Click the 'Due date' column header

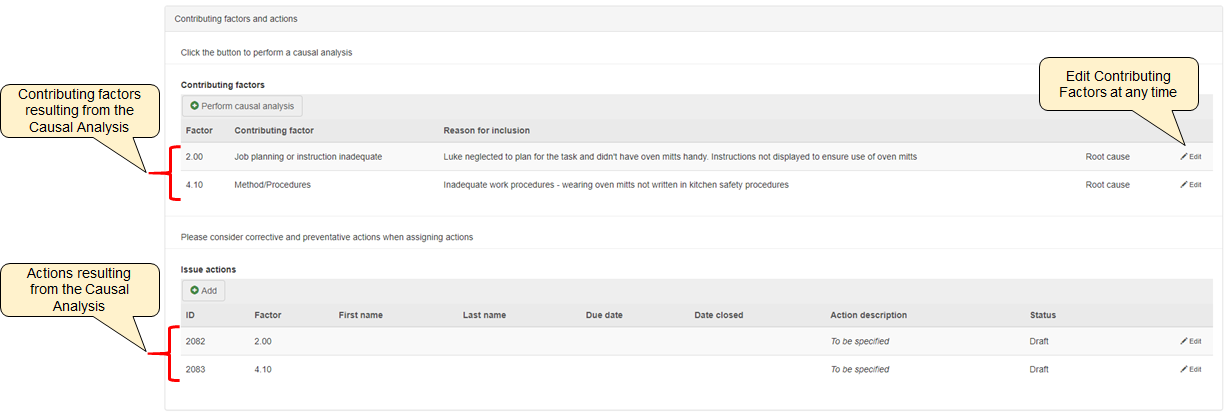pos(604,315)
